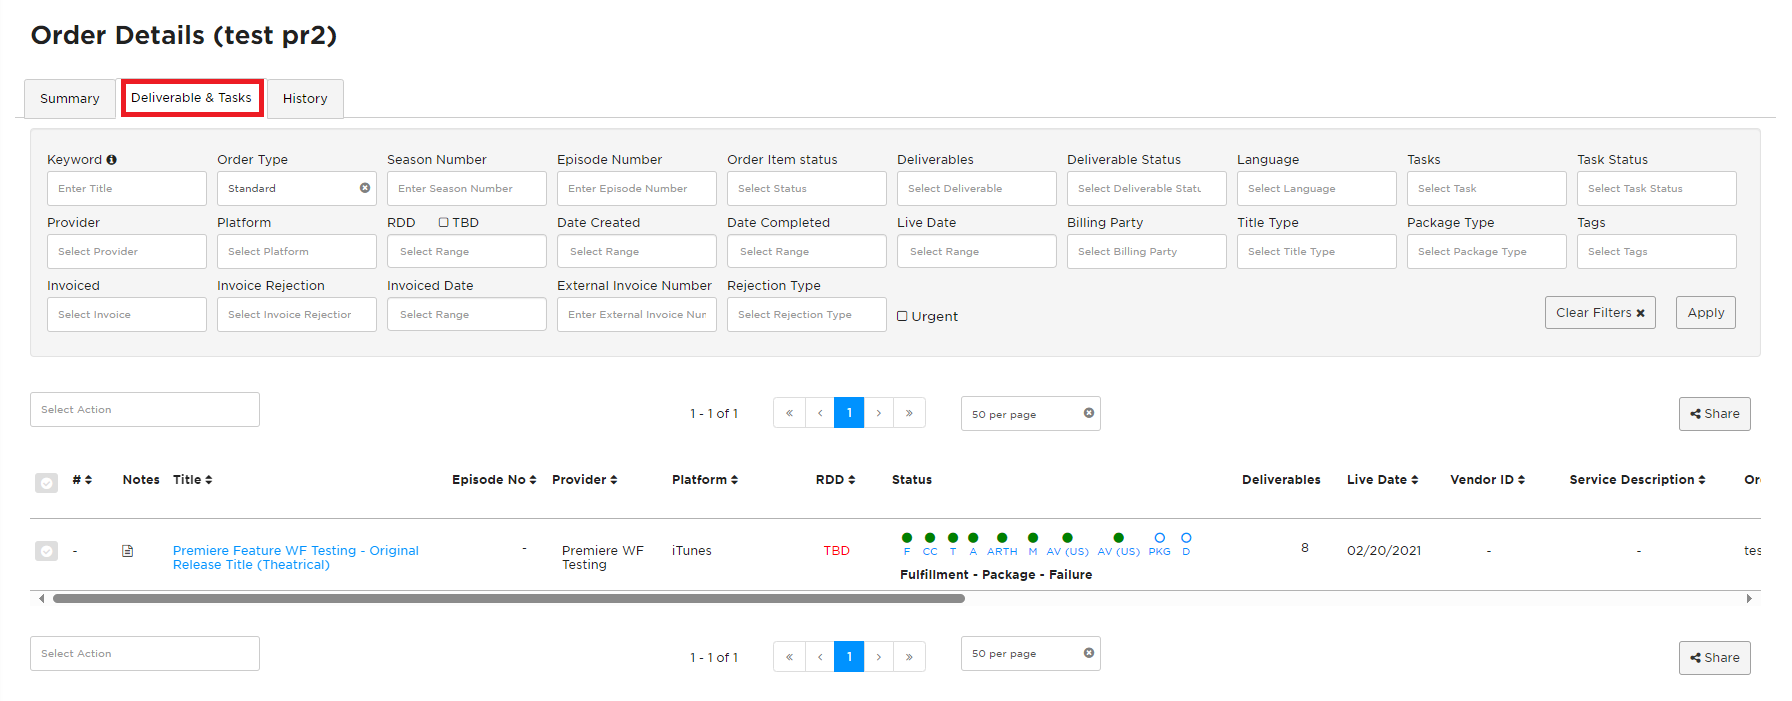Sort table by Vendor ID

1488,480
